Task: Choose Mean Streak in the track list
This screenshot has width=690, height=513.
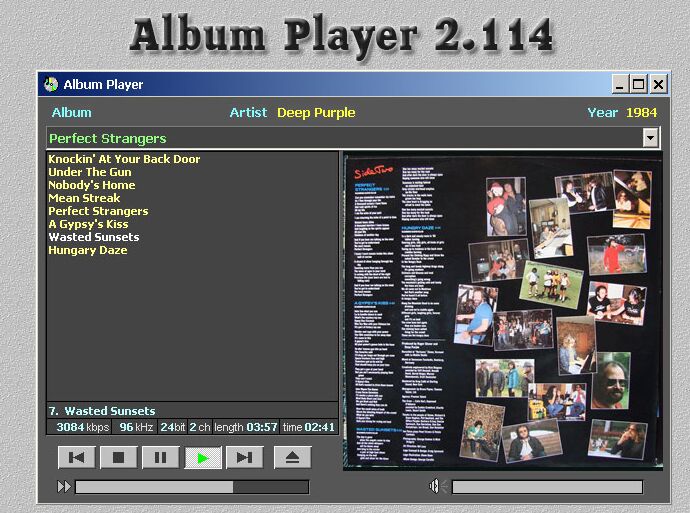Action: point(84,198)
